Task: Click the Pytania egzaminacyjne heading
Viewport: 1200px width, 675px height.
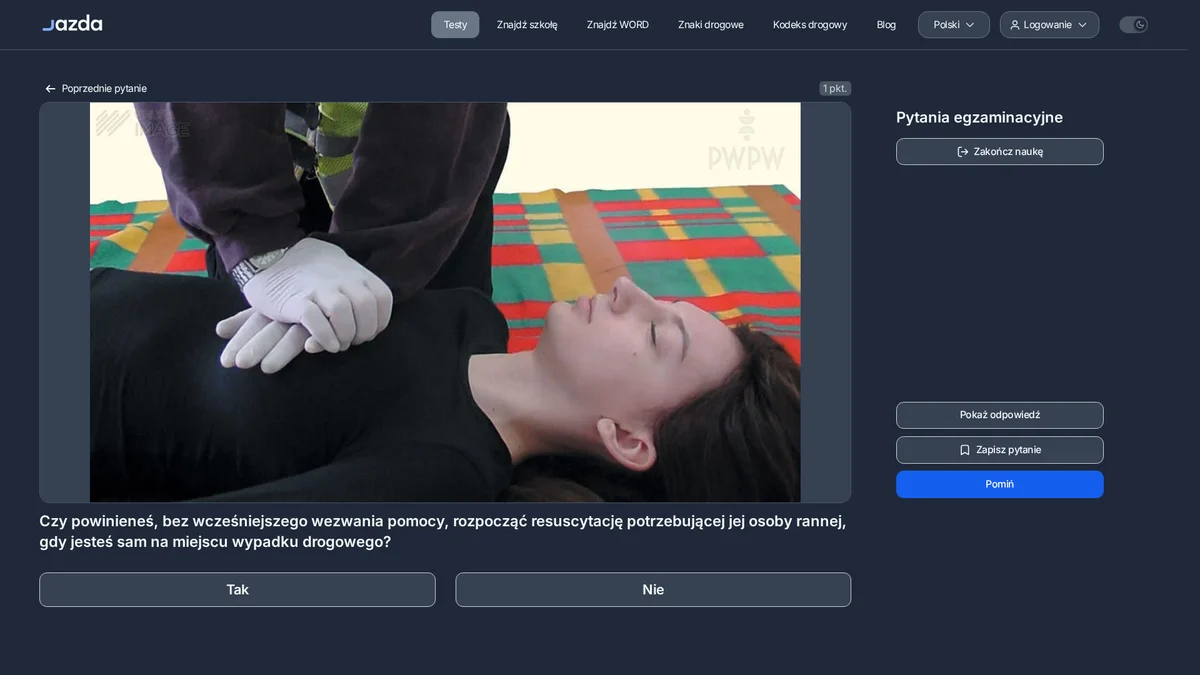Action: (x=979, y=118)
